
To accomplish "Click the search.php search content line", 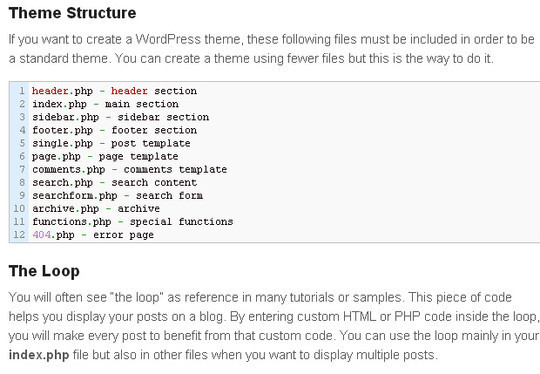I will click(114, 183).
